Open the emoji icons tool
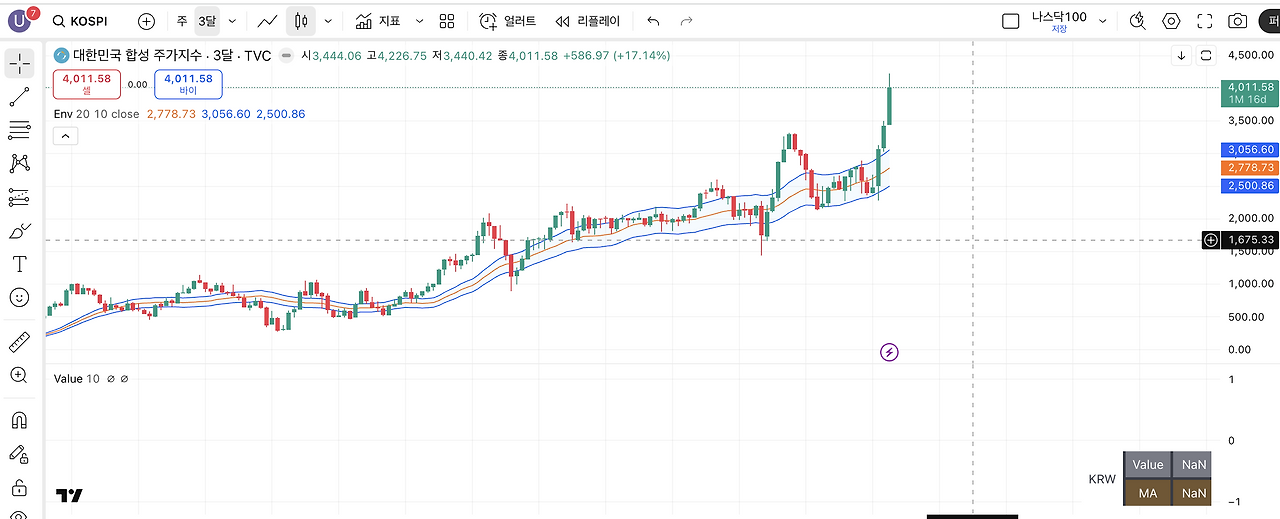 [x=19, y=298]
